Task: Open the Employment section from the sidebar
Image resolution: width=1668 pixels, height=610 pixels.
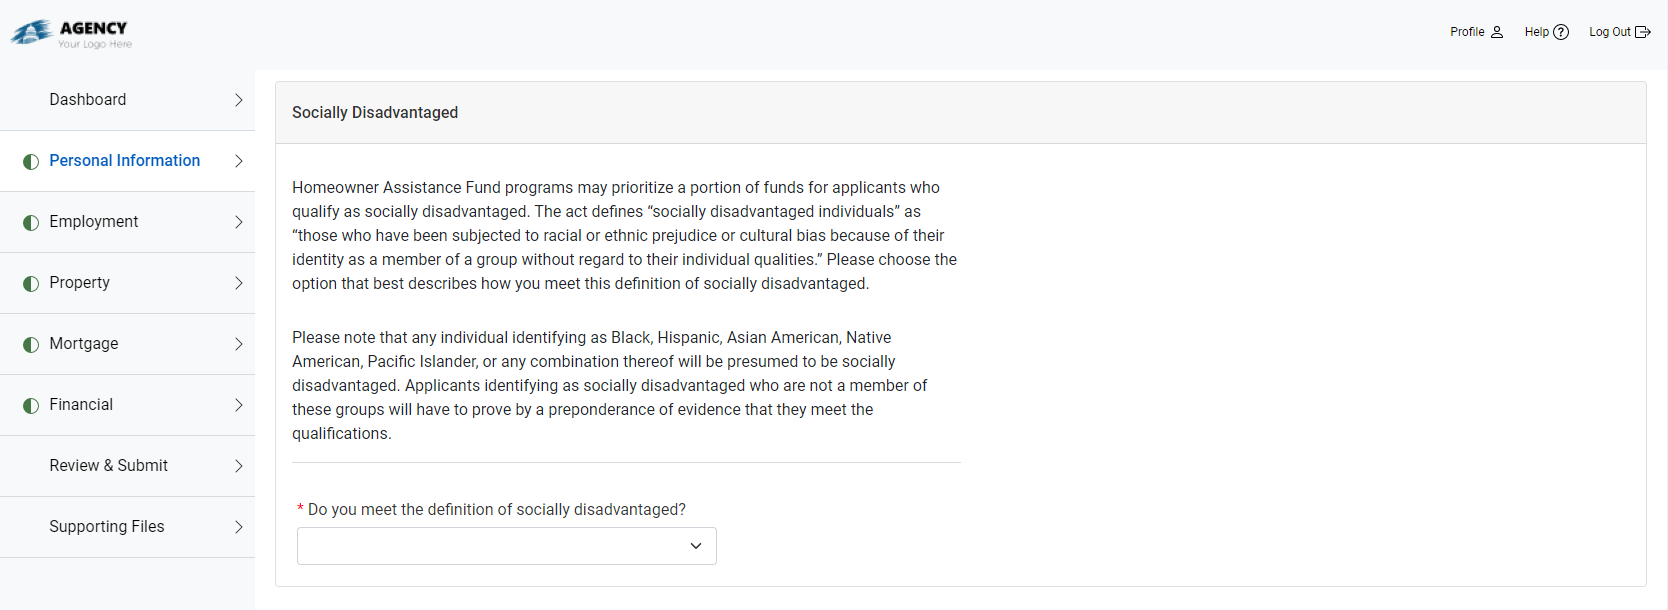Action: pos(93,221)
